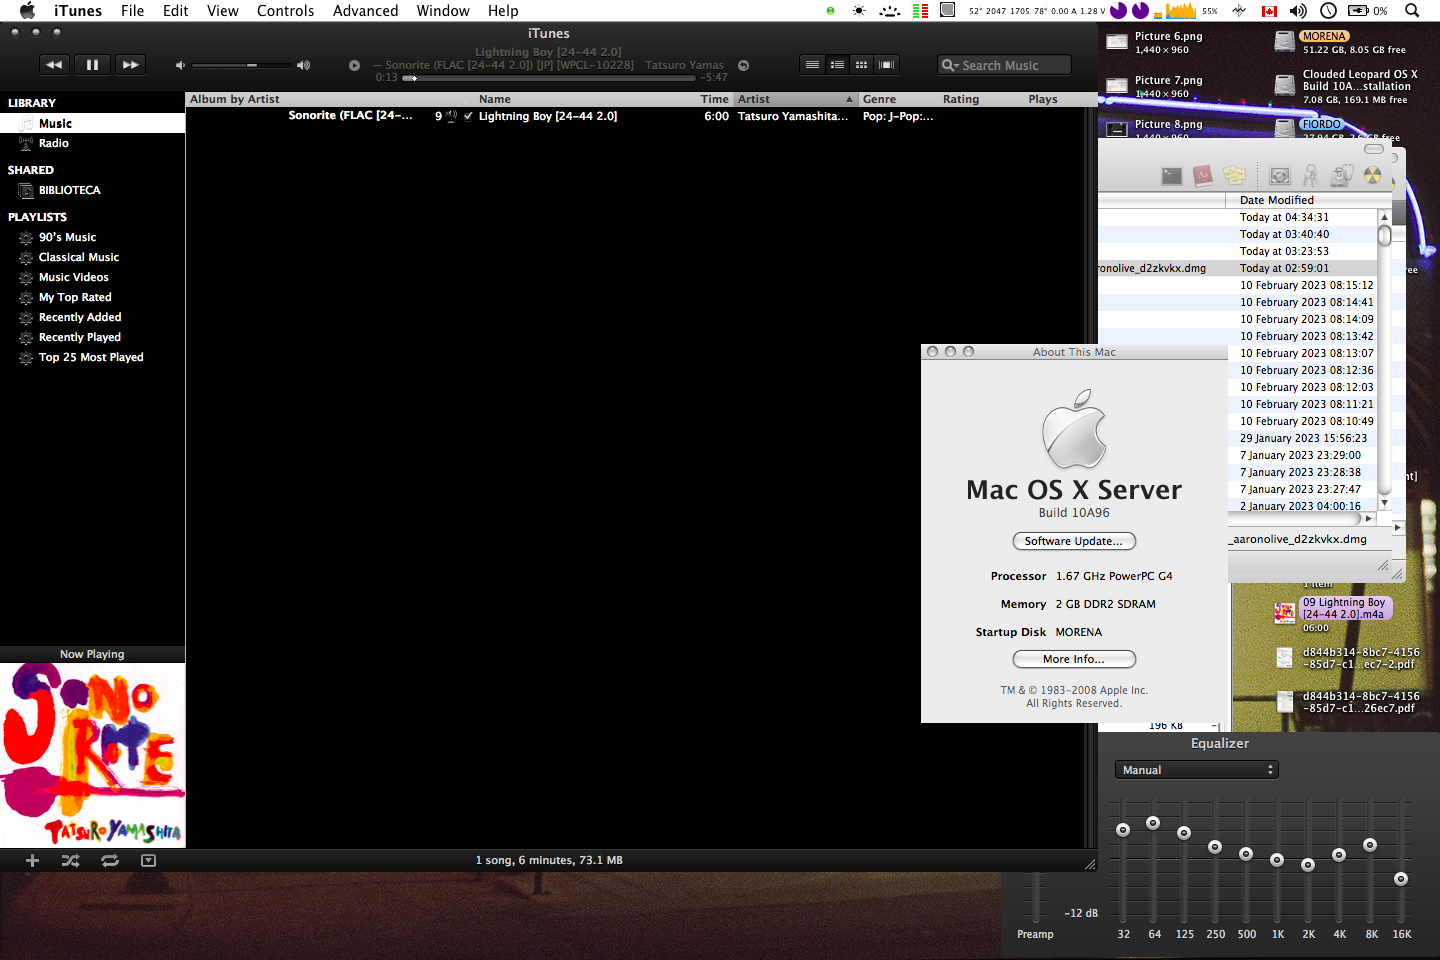
Task: Switch iTunes to Cover Flow view
Action: (x=886, y=65)
